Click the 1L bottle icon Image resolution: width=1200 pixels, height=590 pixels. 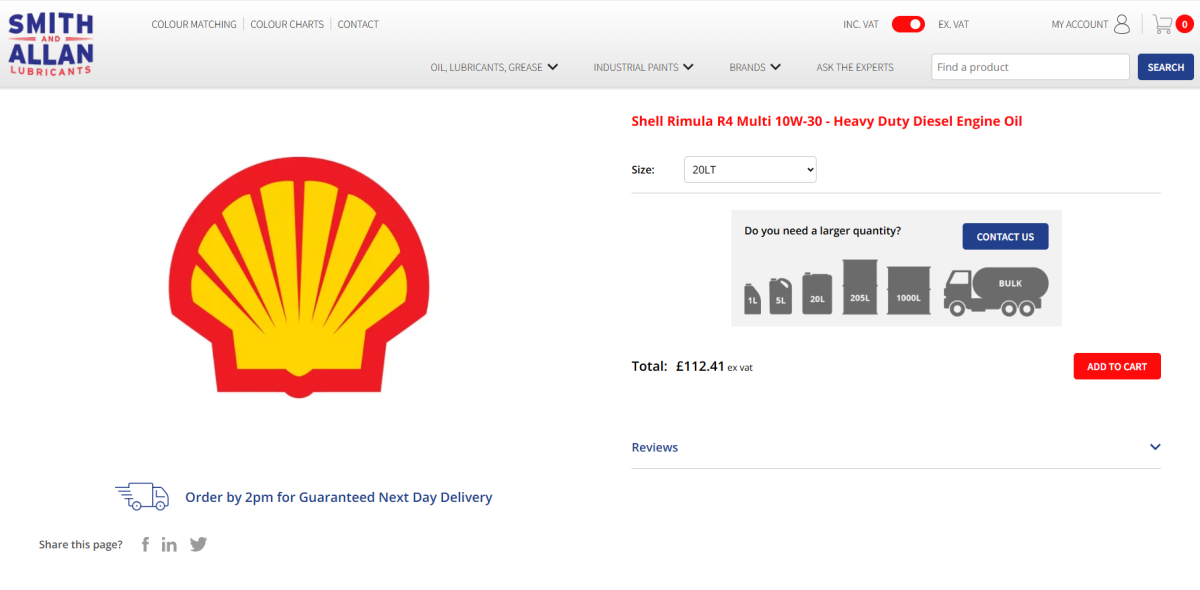click(752, 298)
